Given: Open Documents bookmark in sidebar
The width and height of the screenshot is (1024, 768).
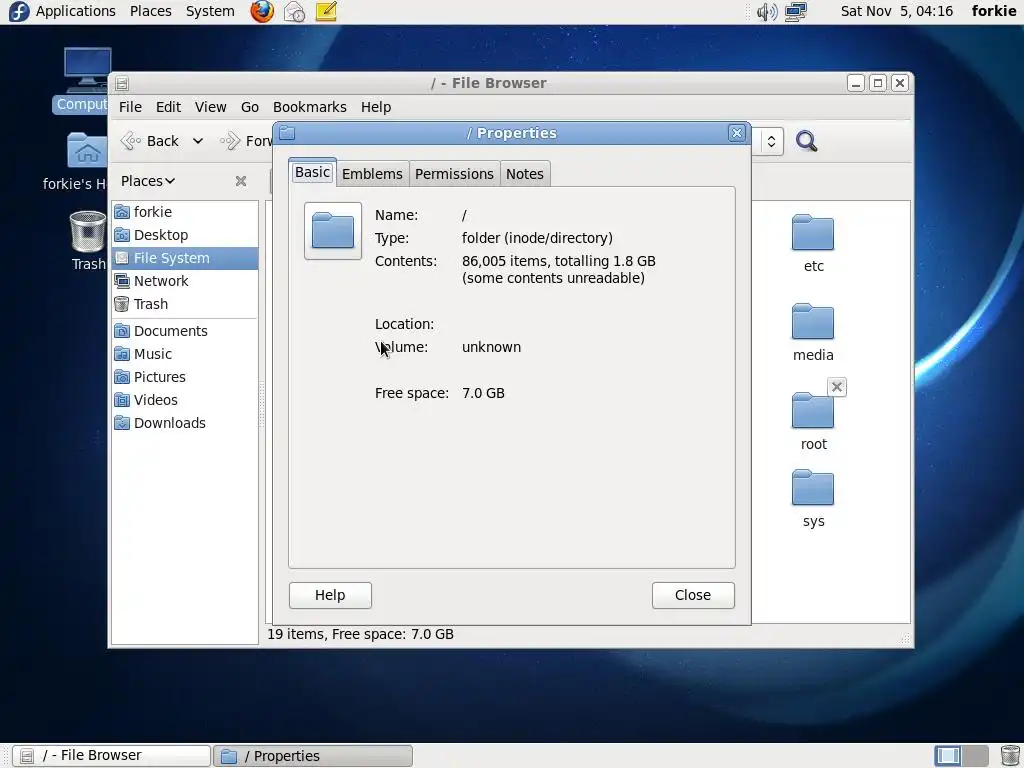Looking at the screenshot, I should 185,331.
